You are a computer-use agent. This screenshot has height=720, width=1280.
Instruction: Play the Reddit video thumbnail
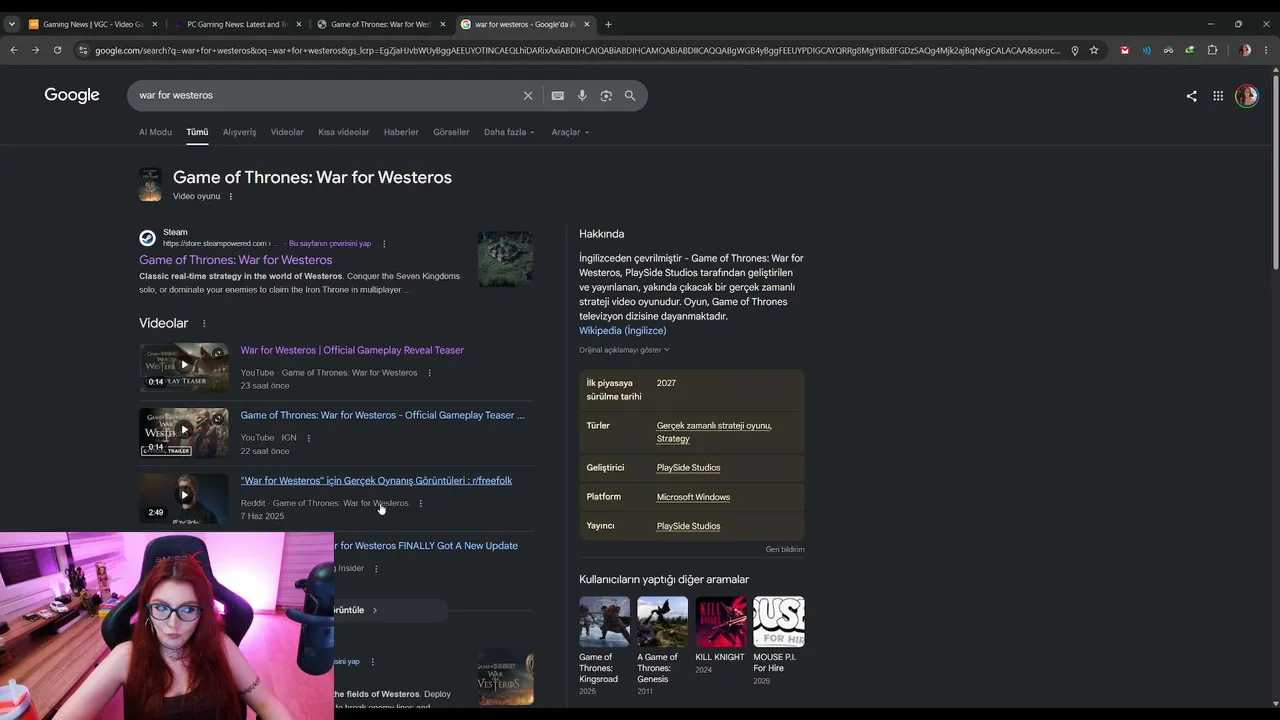(x=184, y=496)
